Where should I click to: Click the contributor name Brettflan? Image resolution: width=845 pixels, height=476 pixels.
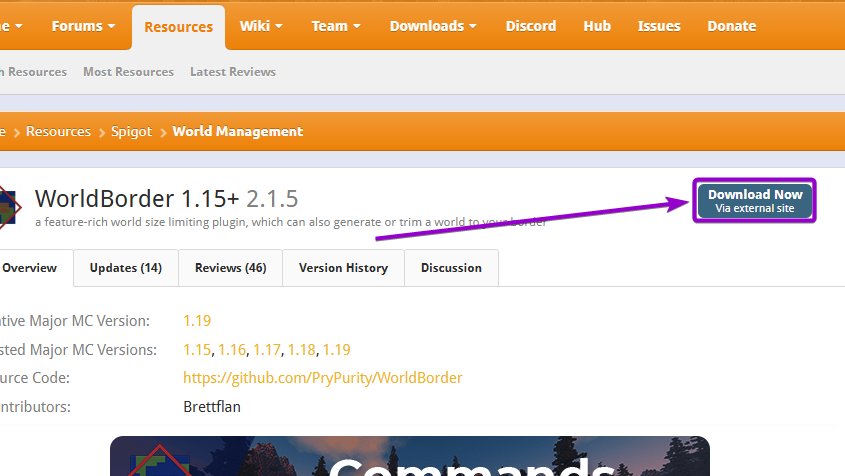point(212,407)
